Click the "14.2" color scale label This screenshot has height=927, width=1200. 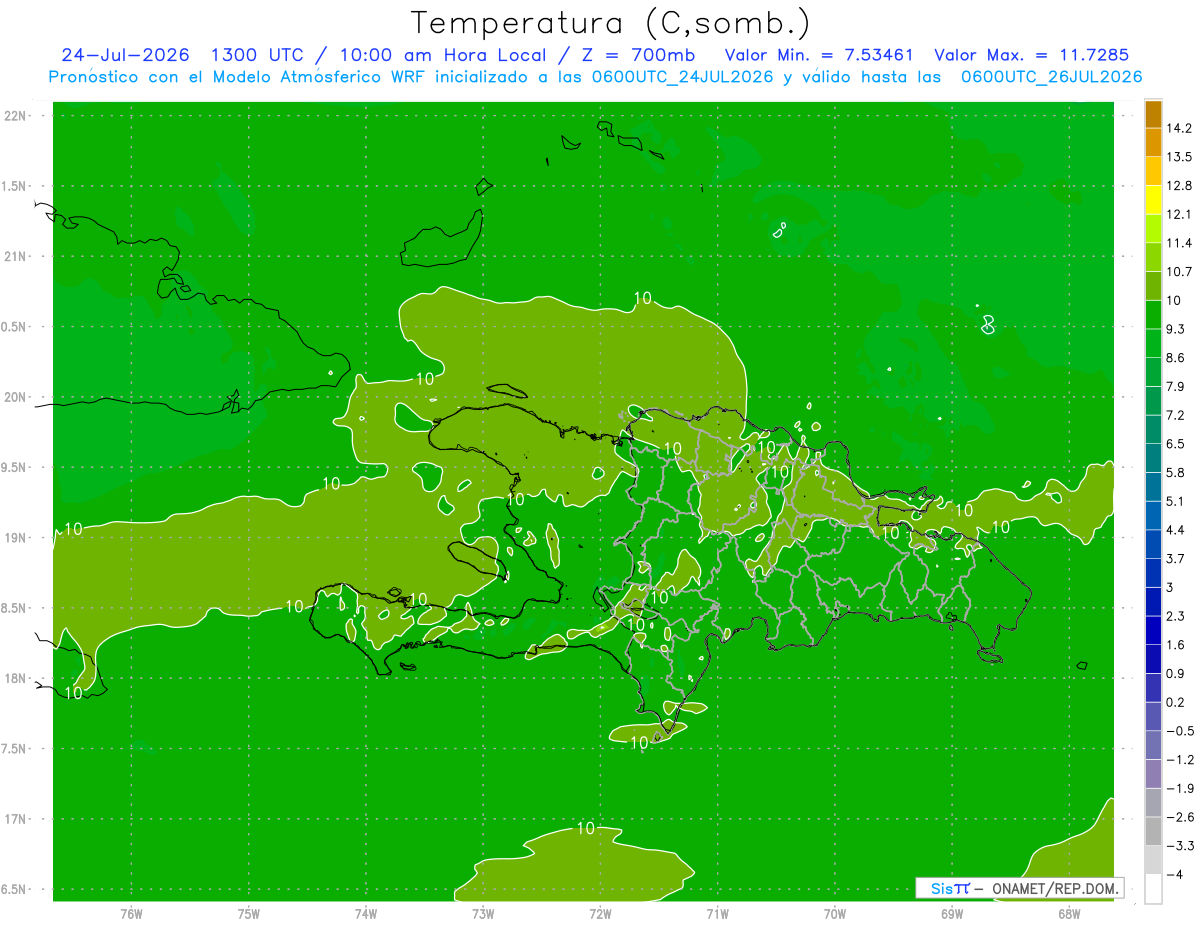pos(1180,128)
